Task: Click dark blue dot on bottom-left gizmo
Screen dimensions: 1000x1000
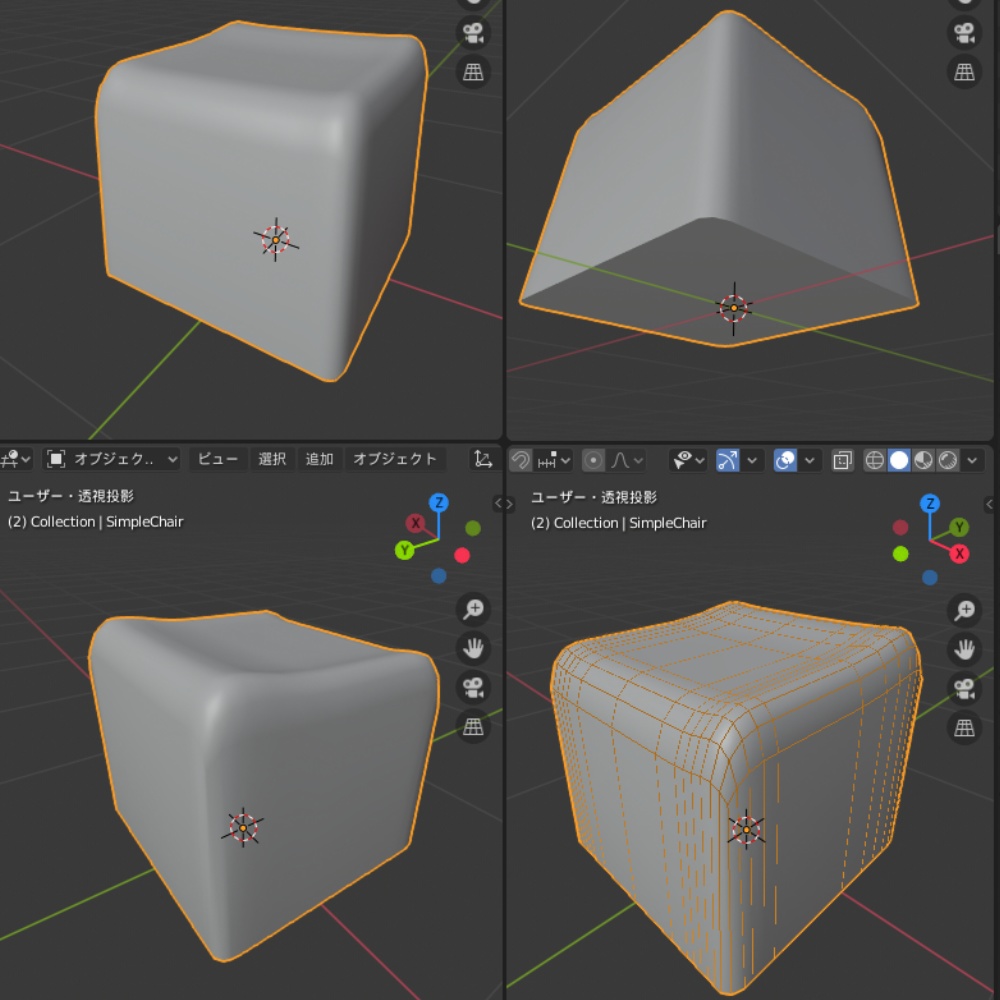Action: [438, 576]
